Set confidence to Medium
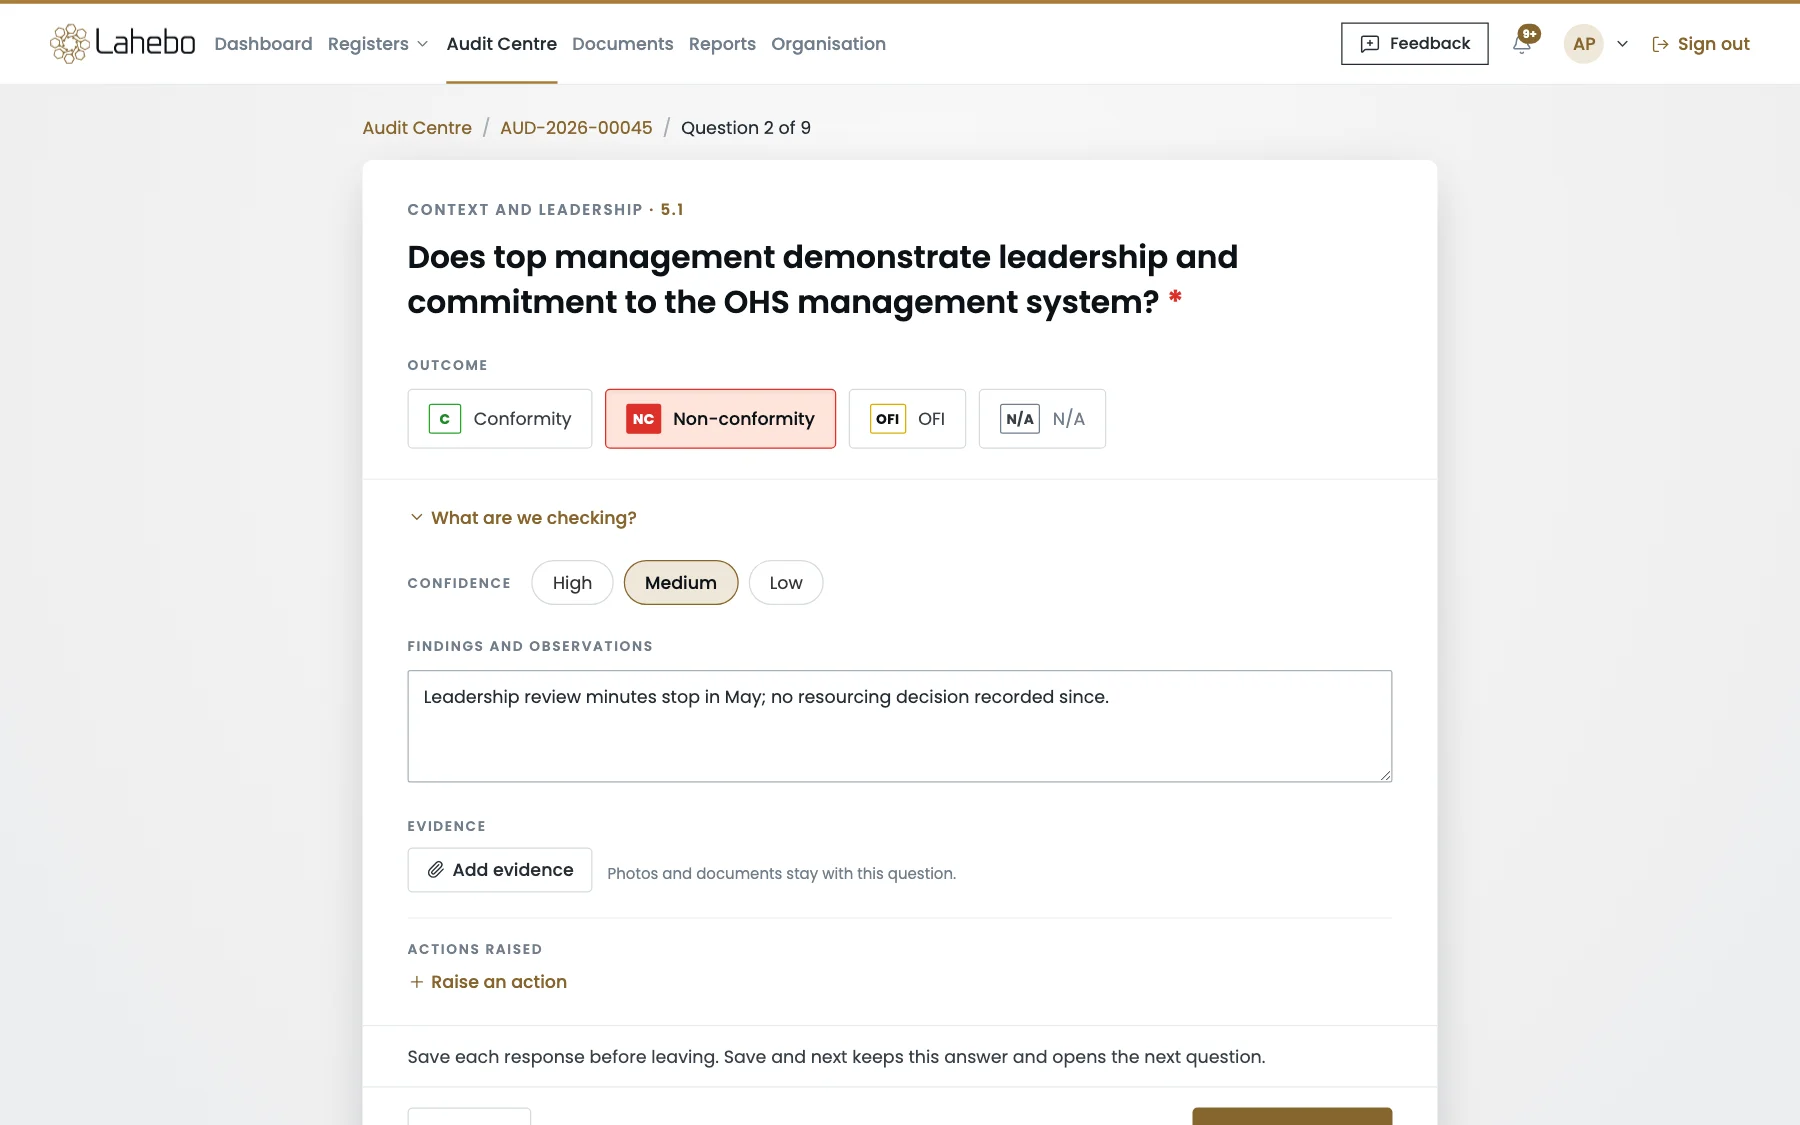 pos(681,583)
